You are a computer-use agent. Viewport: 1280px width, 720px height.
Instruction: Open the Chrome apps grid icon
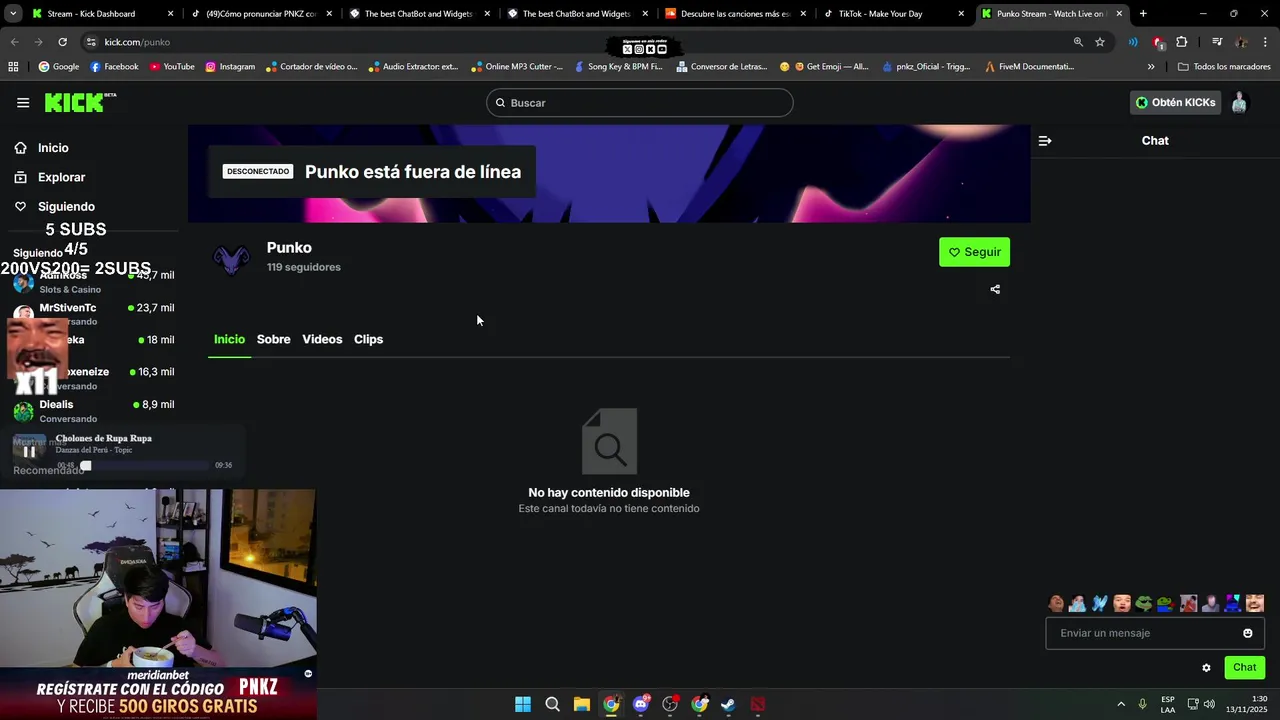[x=13, y=67]
